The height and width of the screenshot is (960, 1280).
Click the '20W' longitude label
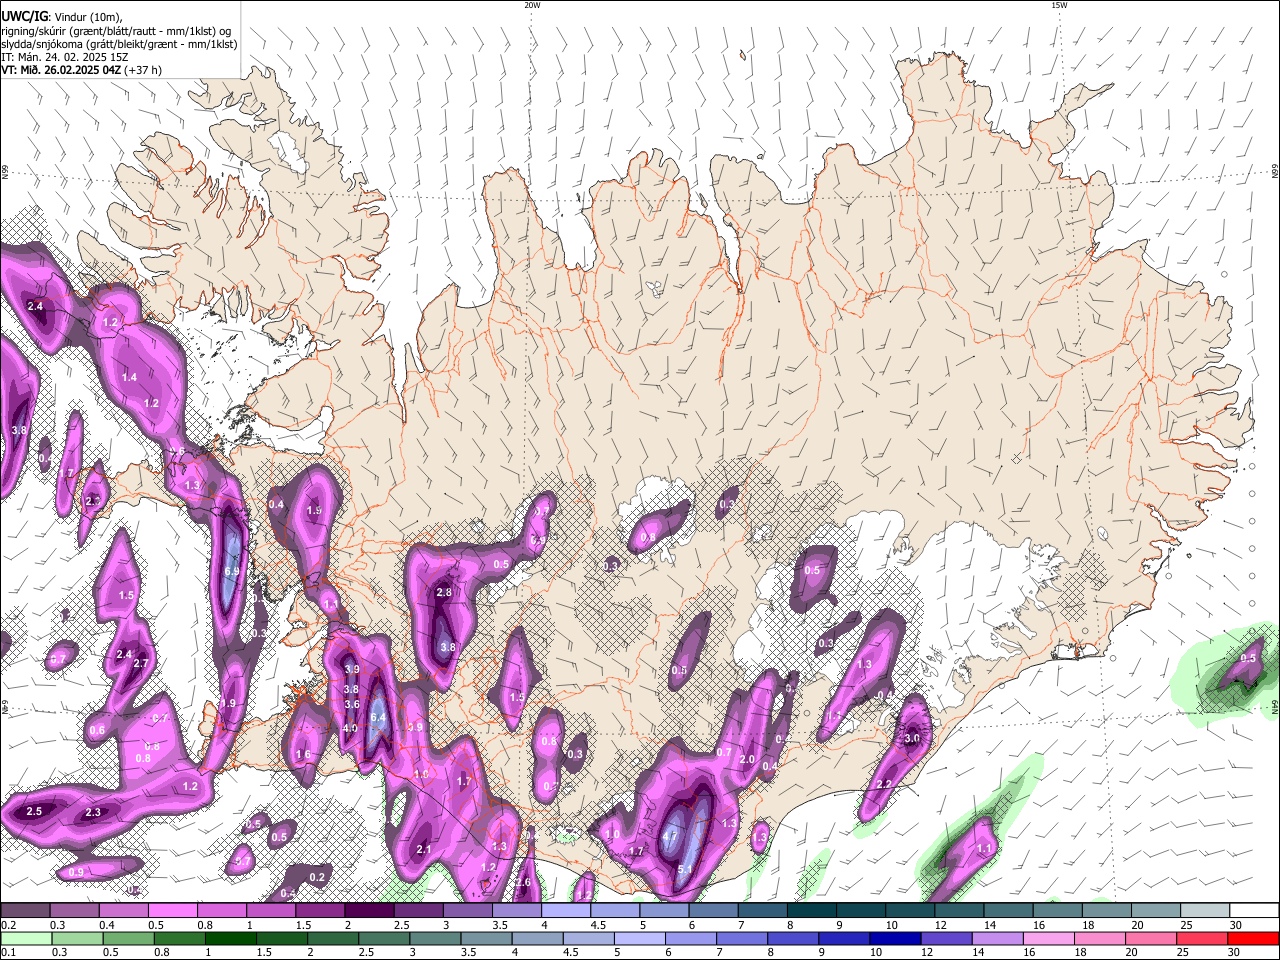pyautogui.click(x=532, y=5)
